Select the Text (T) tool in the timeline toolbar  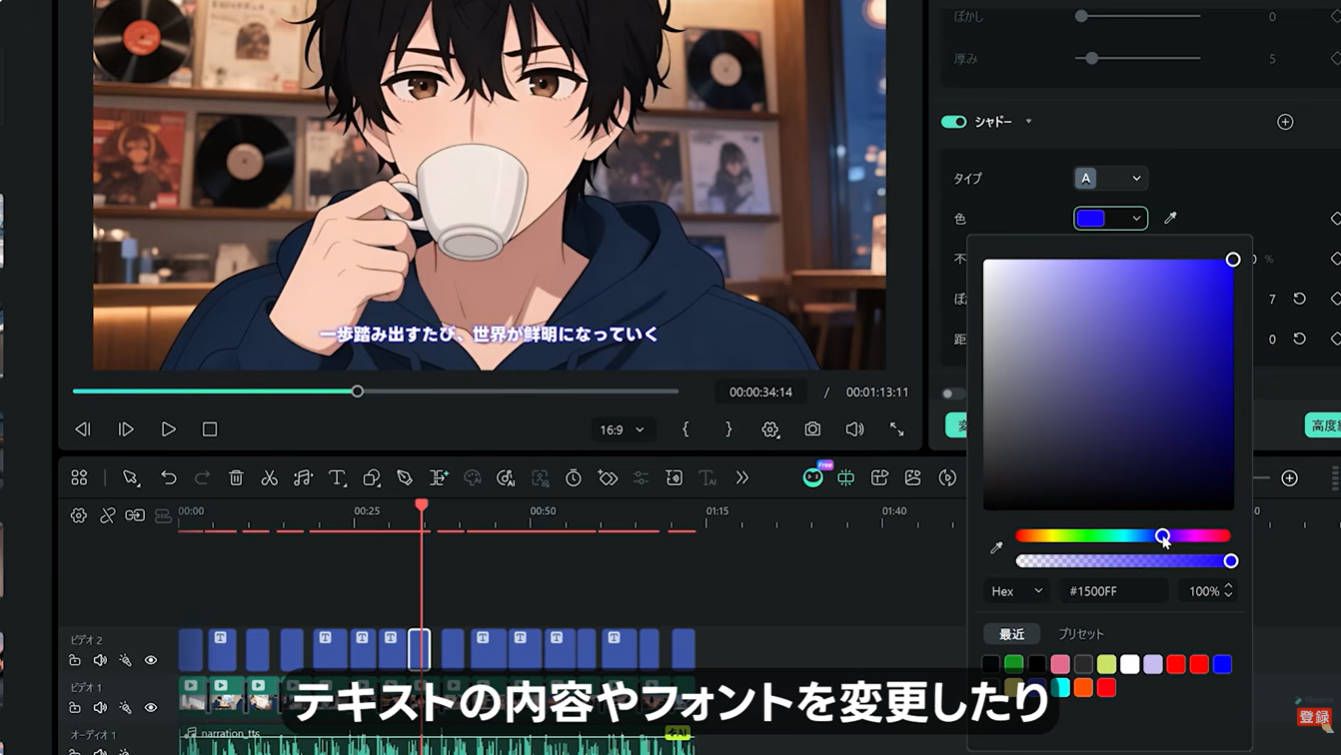point(338,478)
